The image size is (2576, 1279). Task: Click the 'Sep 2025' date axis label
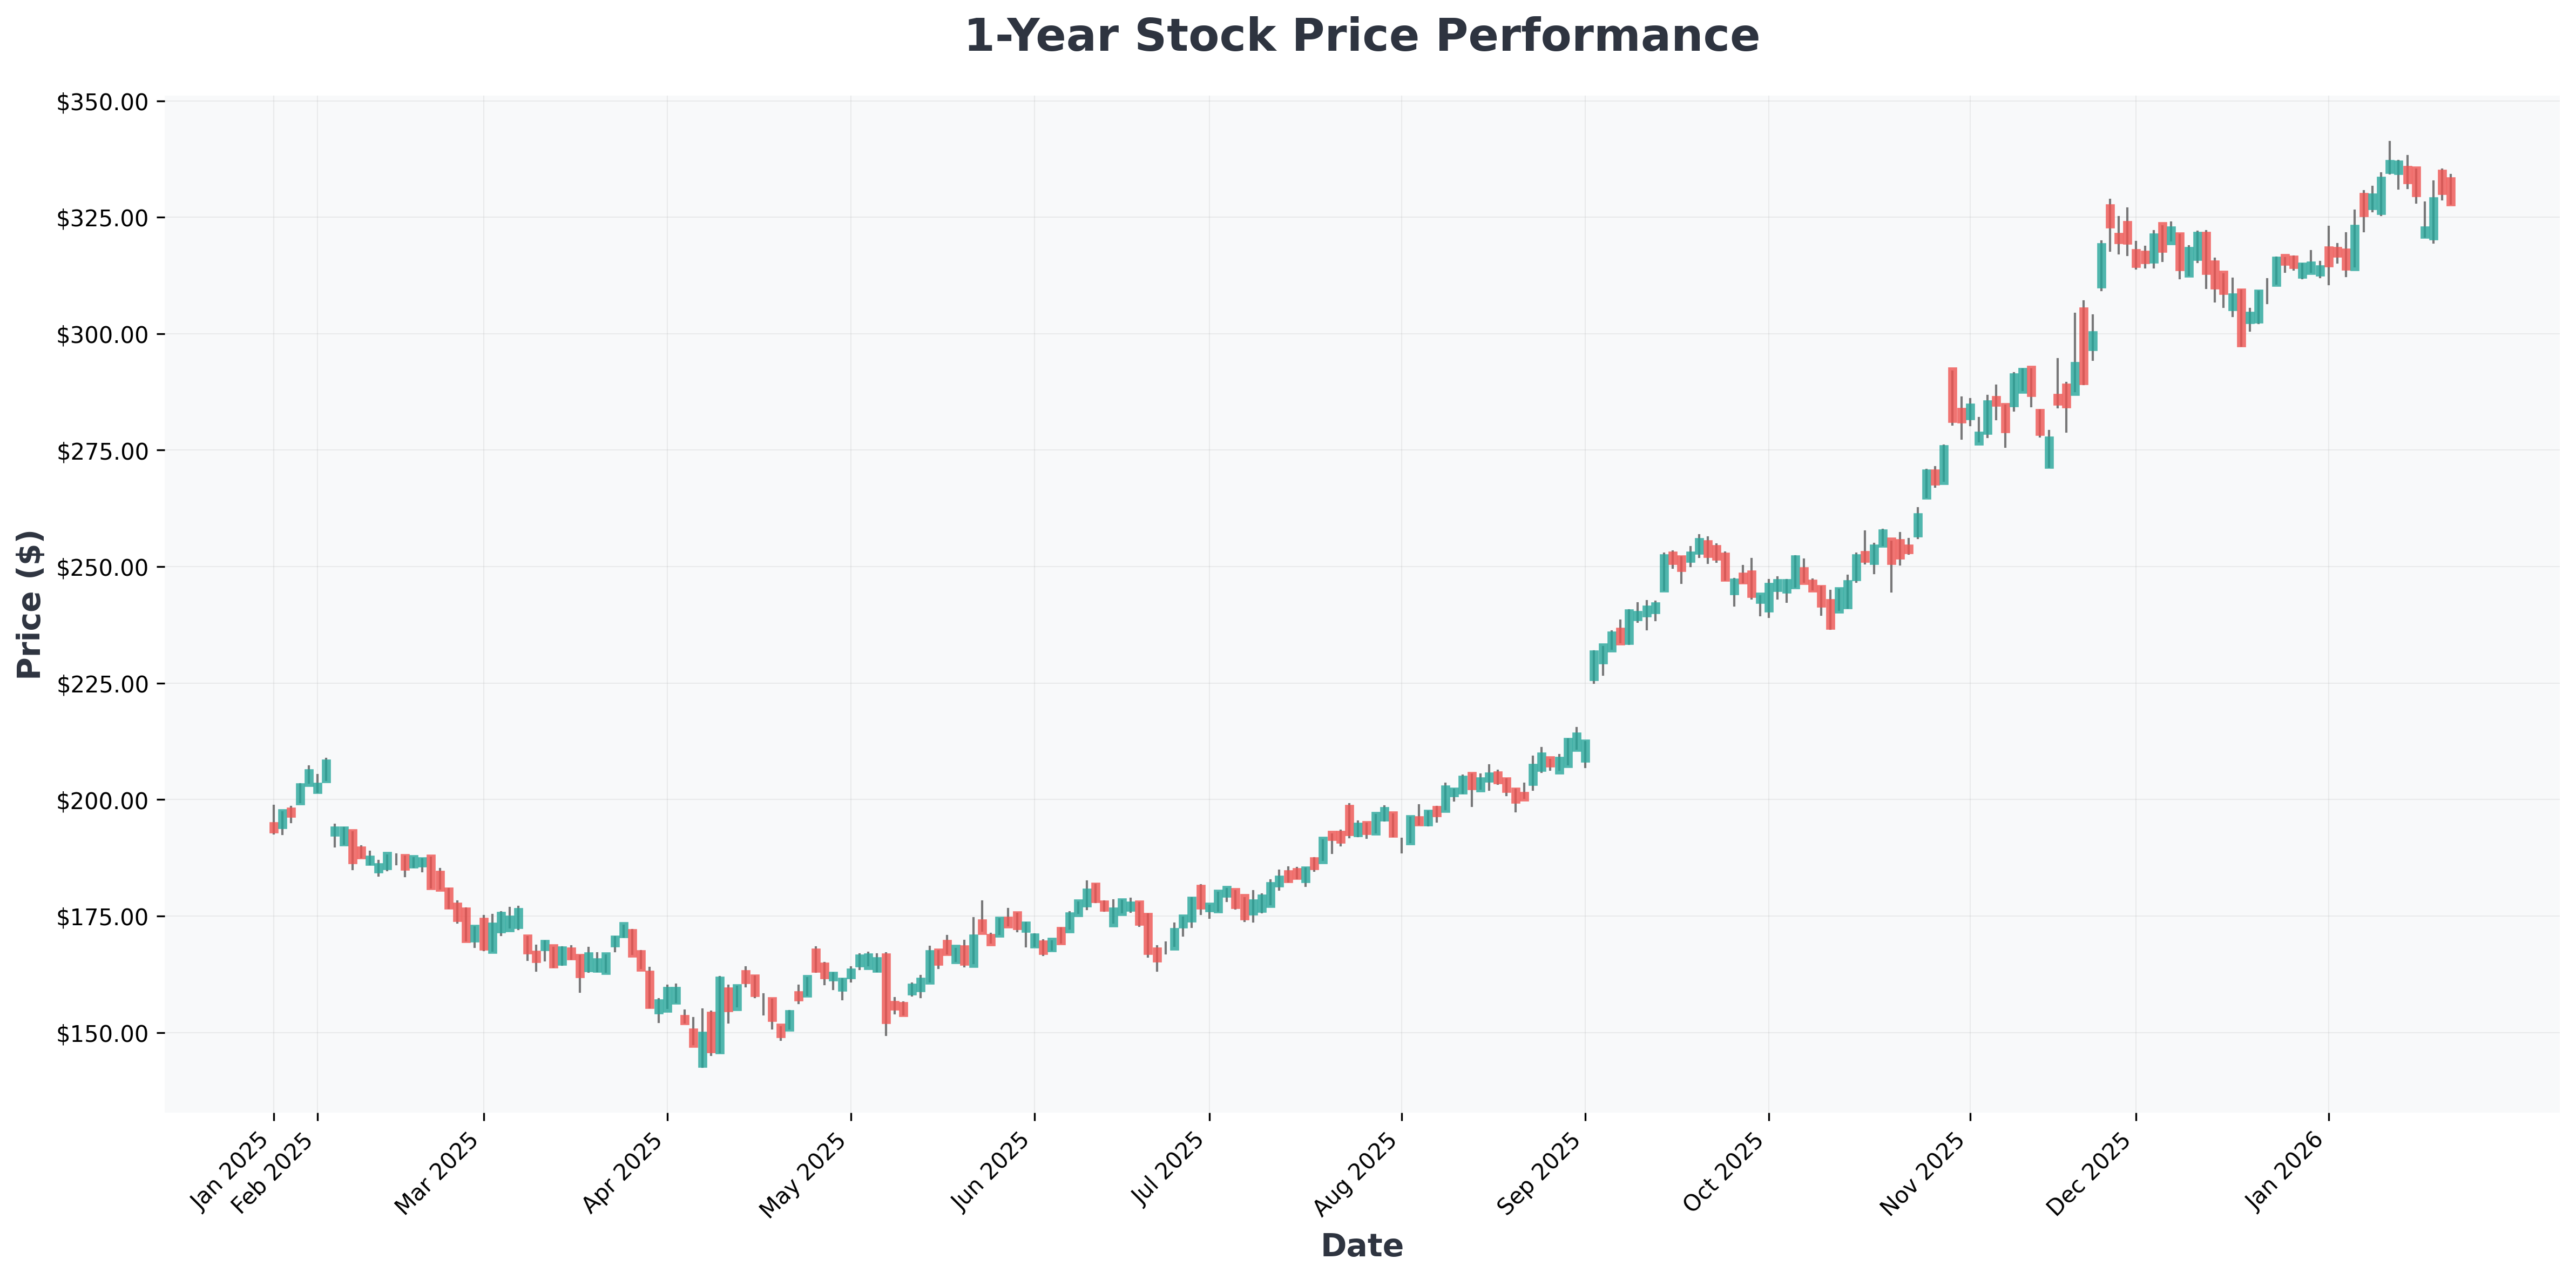coord(1543,1170)
